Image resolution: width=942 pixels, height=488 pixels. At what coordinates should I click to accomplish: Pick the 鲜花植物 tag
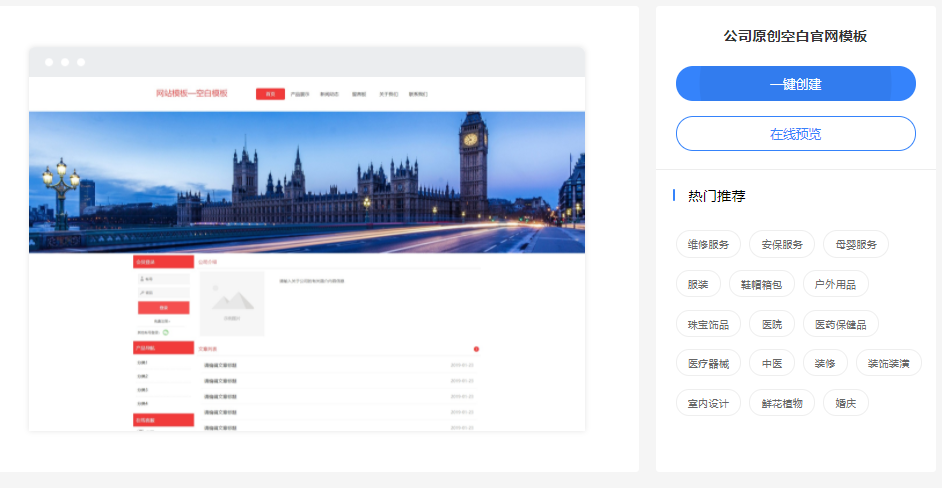781,403
